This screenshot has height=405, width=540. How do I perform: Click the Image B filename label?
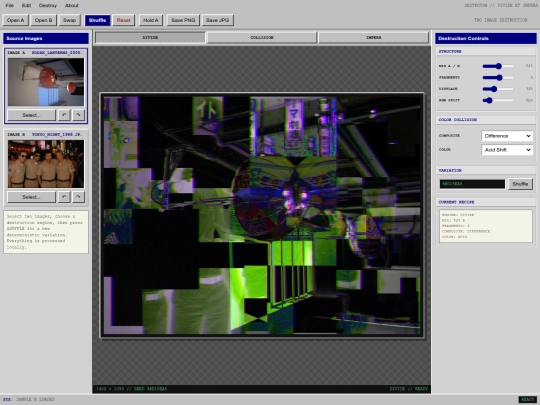57,134
